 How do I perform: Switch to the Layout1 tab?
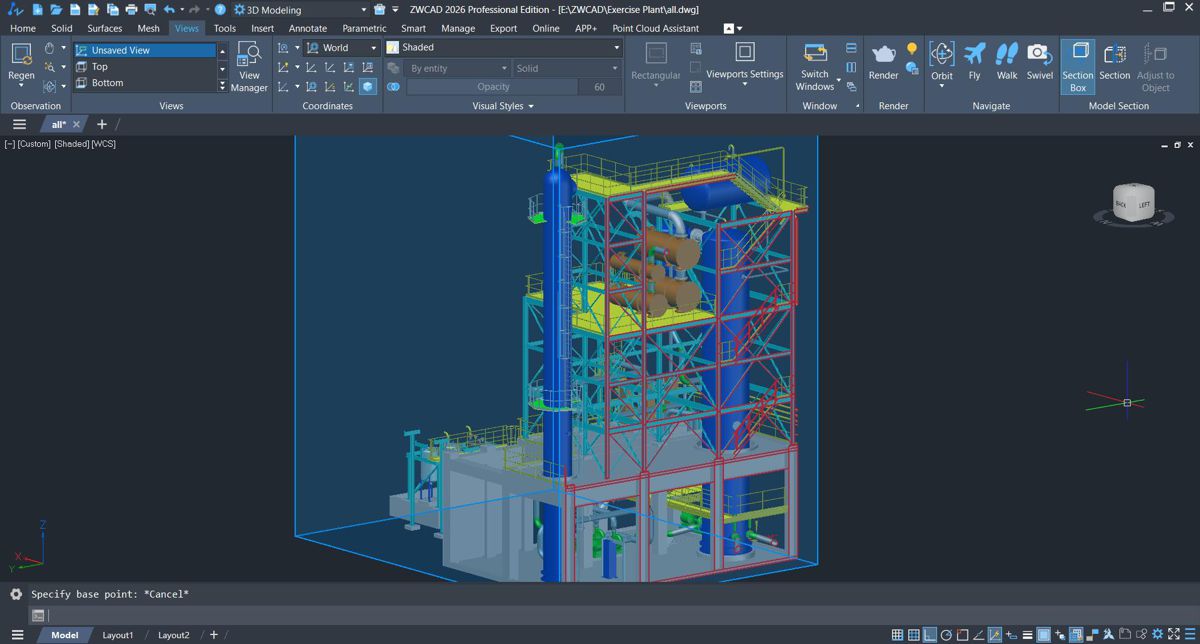tap(117, 635)
